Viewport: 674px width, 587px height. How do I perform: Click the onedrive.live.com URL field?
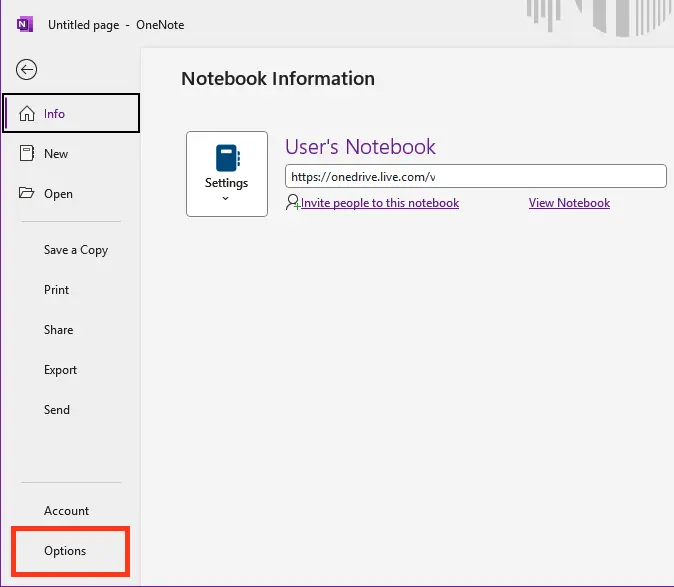pos(475,177)
